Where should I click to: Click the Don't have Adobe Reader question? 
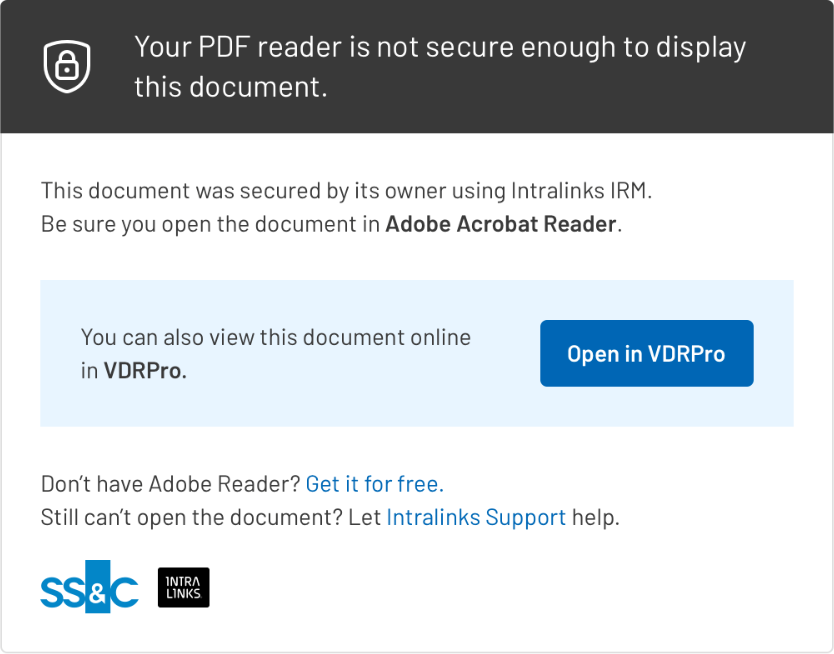coord(170,483)
